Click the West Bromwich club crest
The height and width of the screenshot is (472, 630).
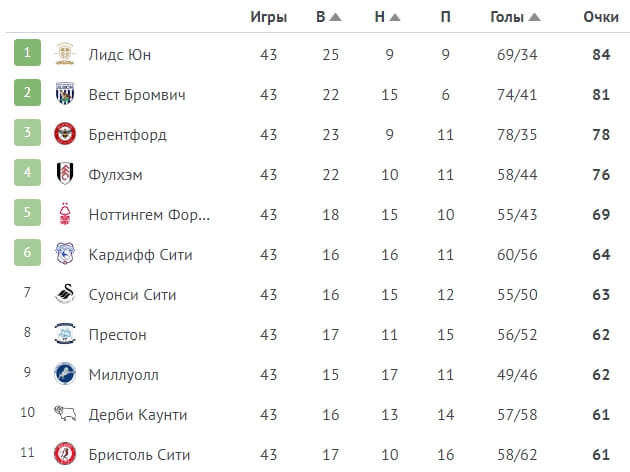click(x=65, y=94)
